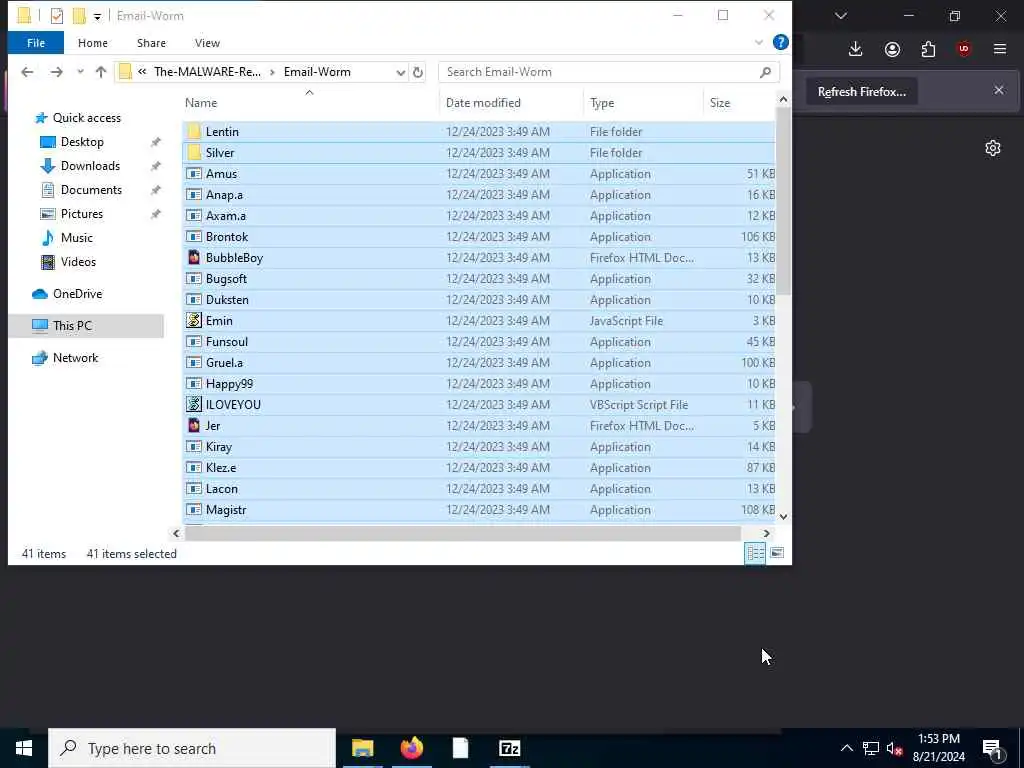Click the horizontal scrollbar right arrow
The height and width of the screenshot is (768, 1024).
click(767, 534)
